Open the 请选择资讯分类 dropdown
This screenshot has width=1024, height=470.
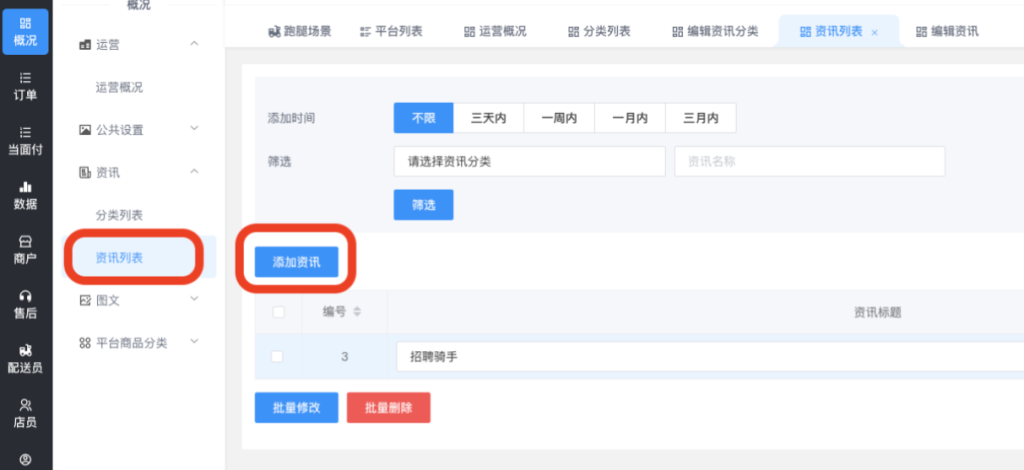point(529,161)
